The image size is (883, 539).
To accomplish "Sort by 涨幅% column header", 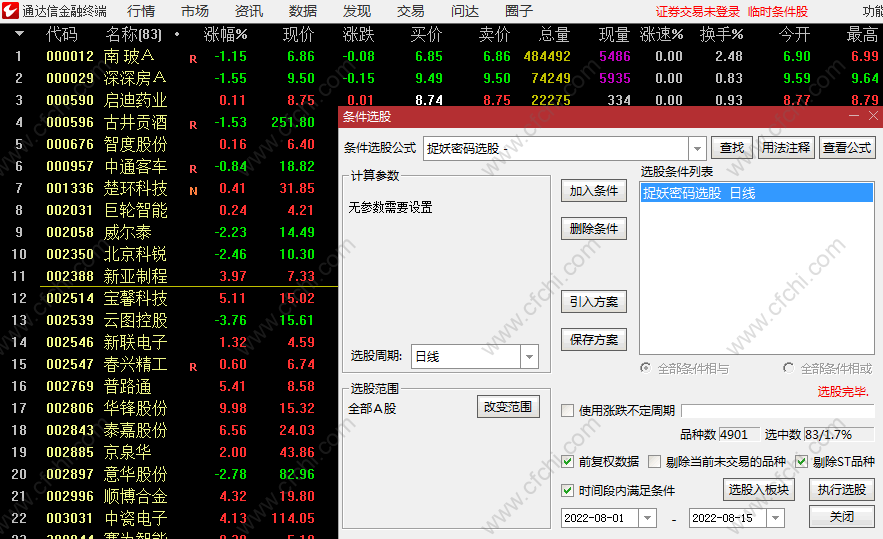I will pyautogui.click(x=225, y=35).
